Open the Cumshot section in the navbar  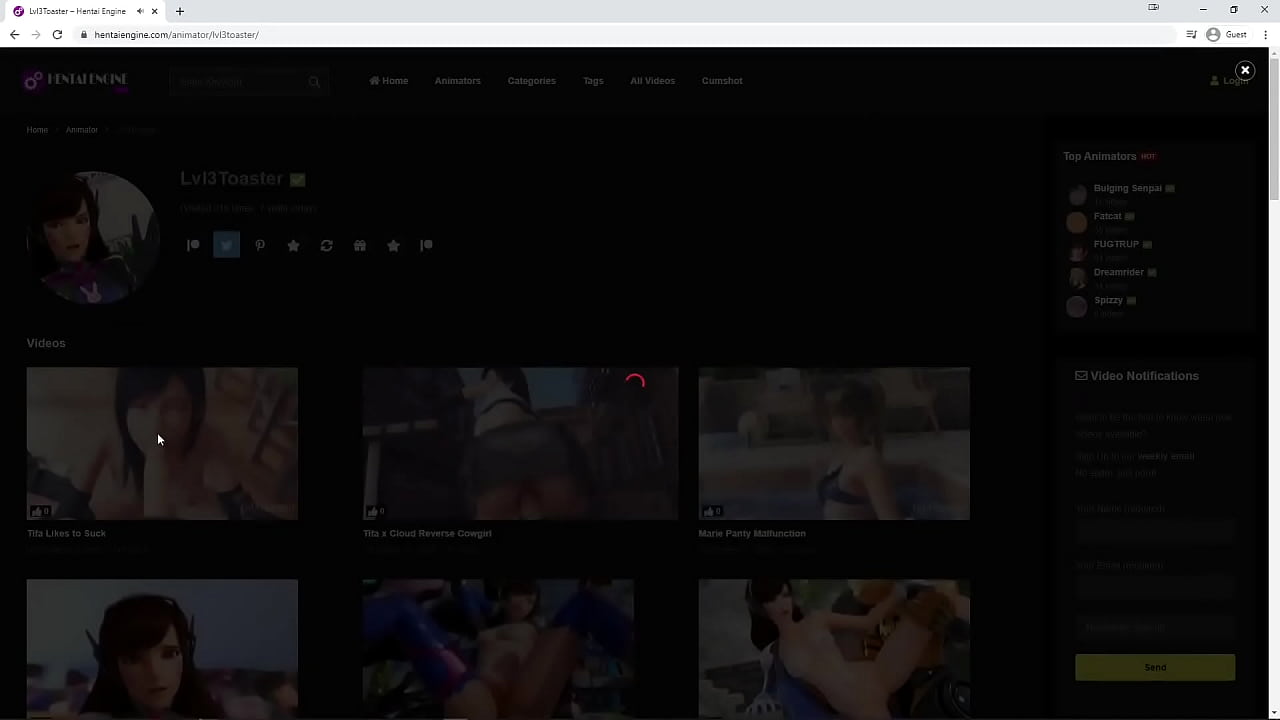(x=722, y=80)
